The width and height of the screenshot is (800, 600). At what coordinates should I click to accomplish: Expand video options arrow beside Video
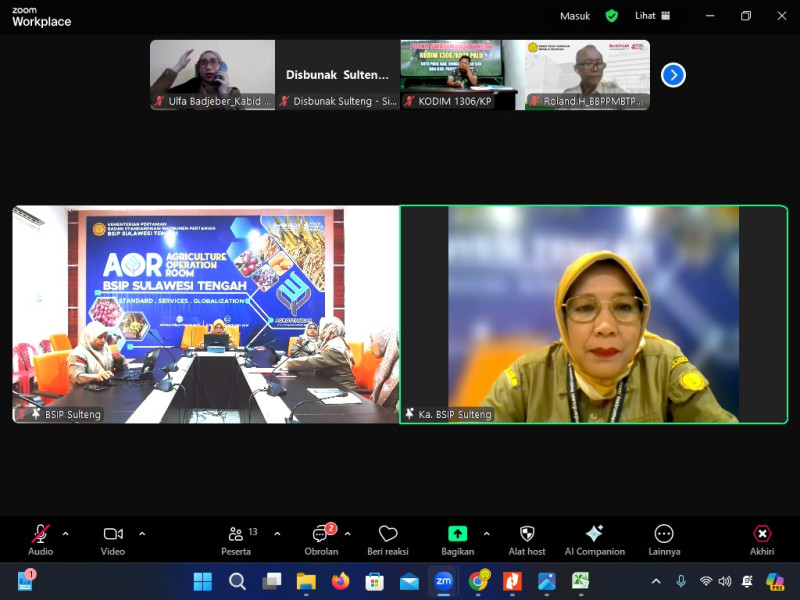142,534
